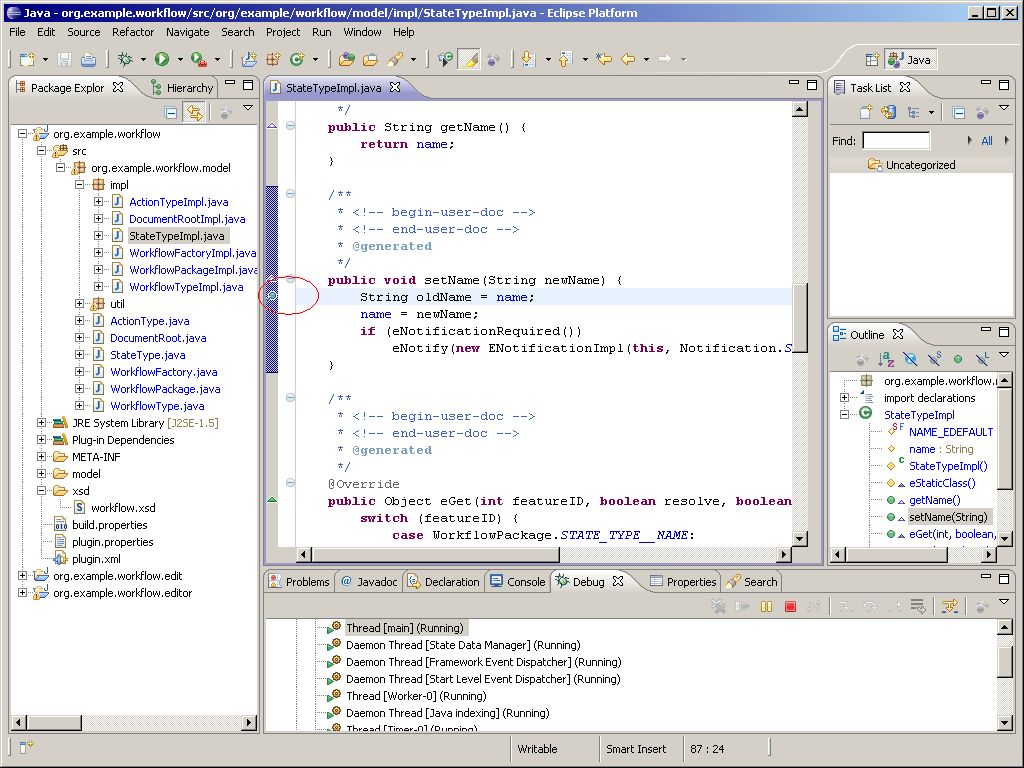Open WorkflowPackage.java in Package Explorer
The image size is (1024, 768).
[x=165, y=389]
